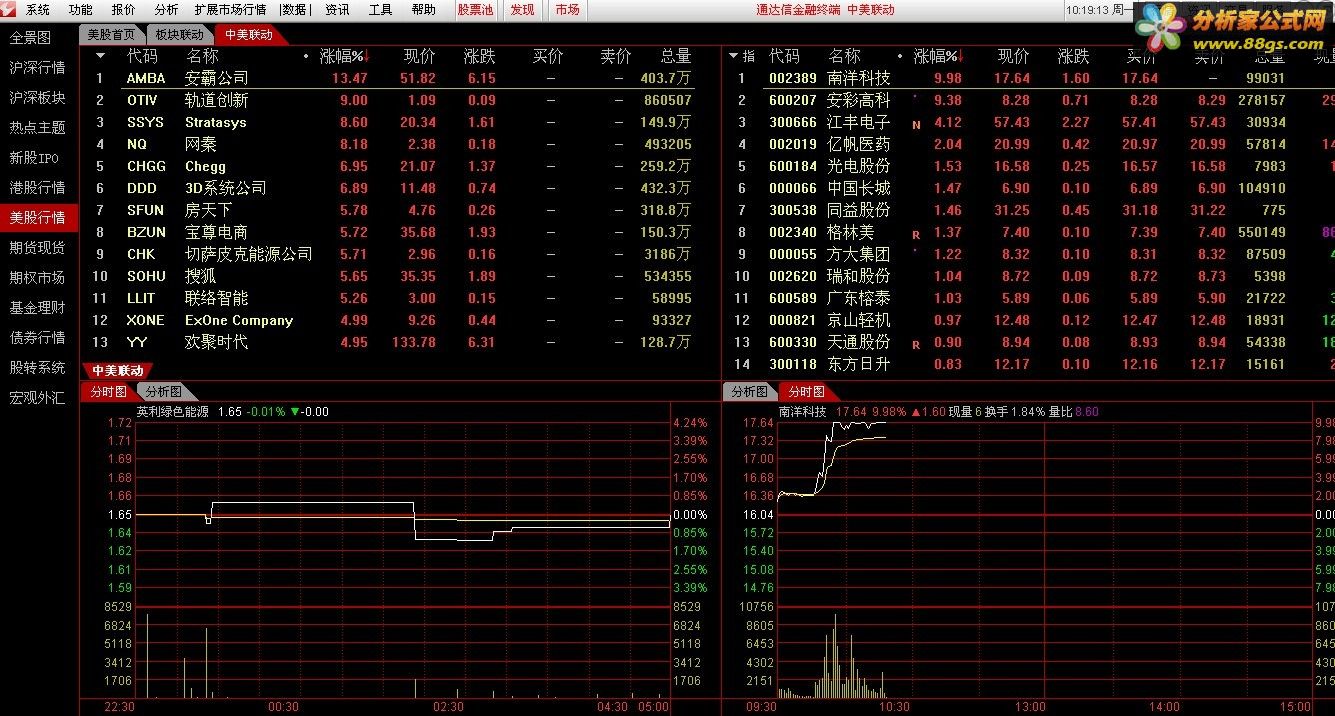
Task: Sort US stocks by 代码 column header
Action: tap(142, 57)
